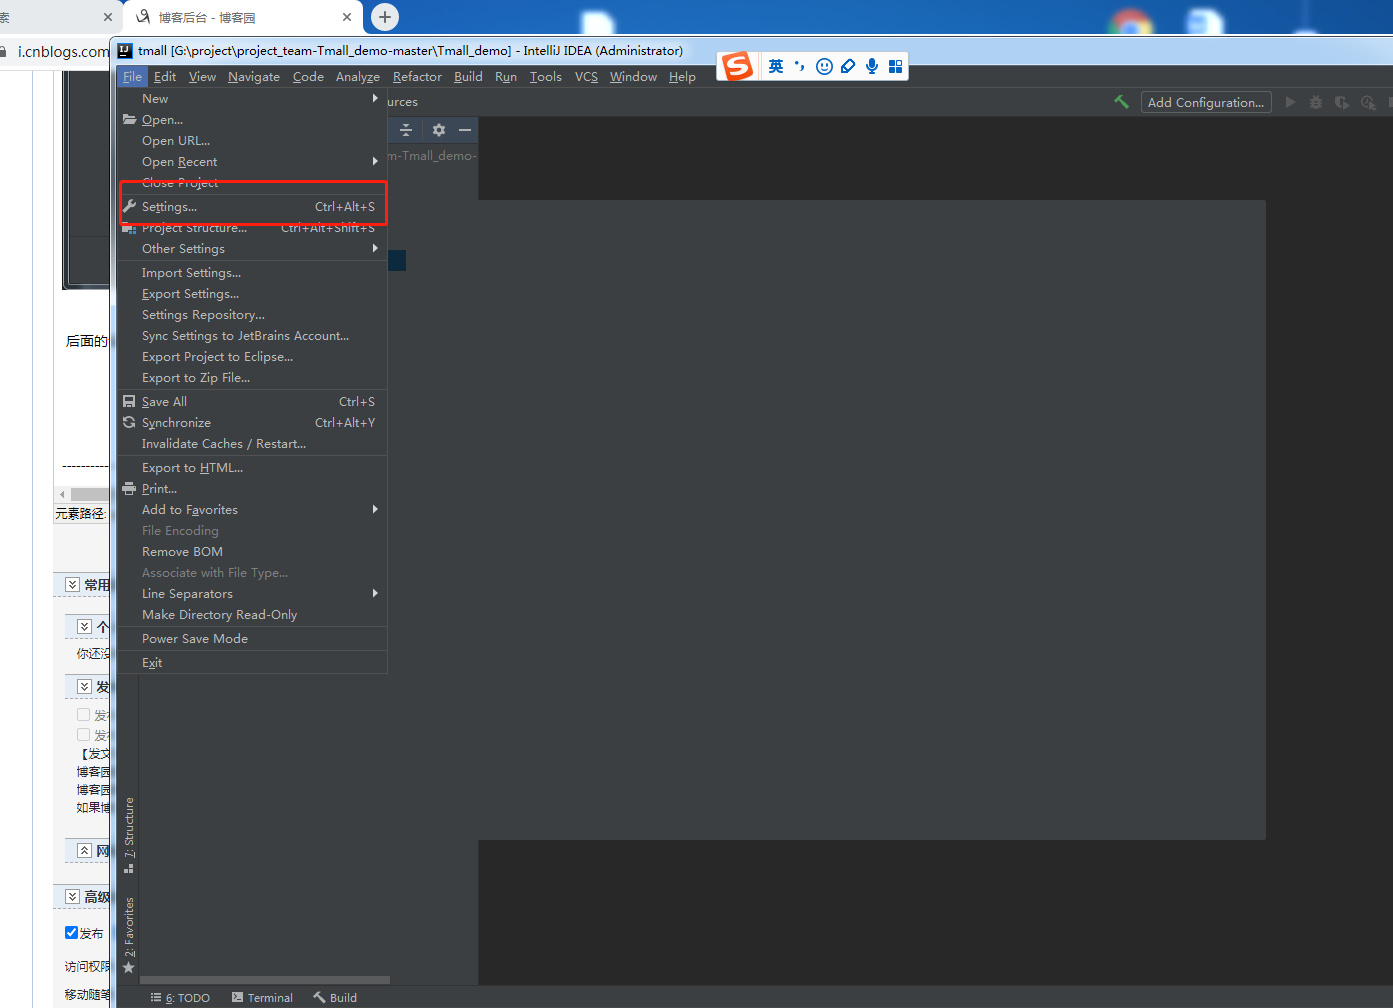
Task: Close the 博客后台 Chrome tab
Action: [347, 17]
